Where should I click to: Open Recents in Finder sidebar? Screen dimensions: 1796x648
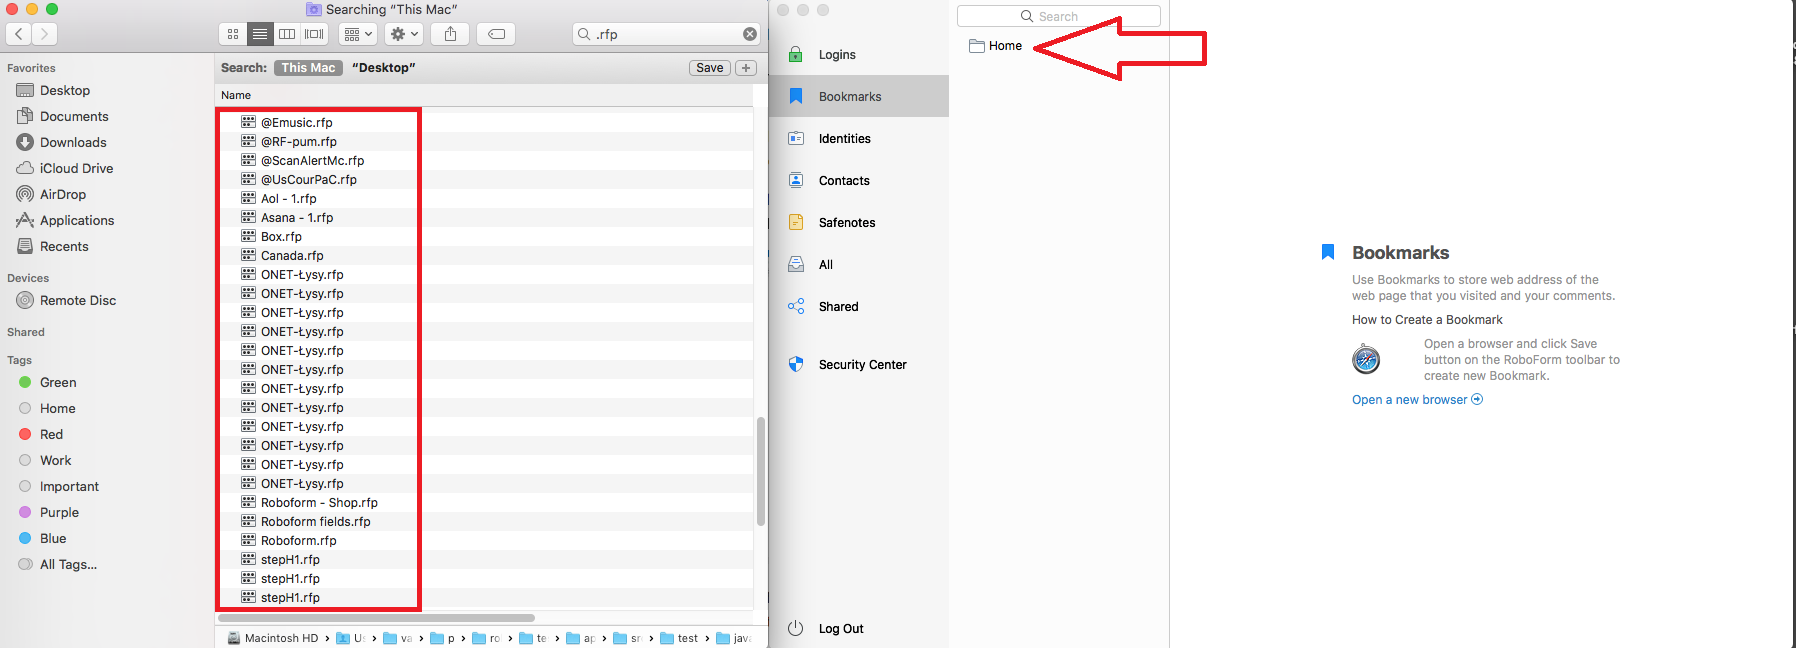click(64, 246)
